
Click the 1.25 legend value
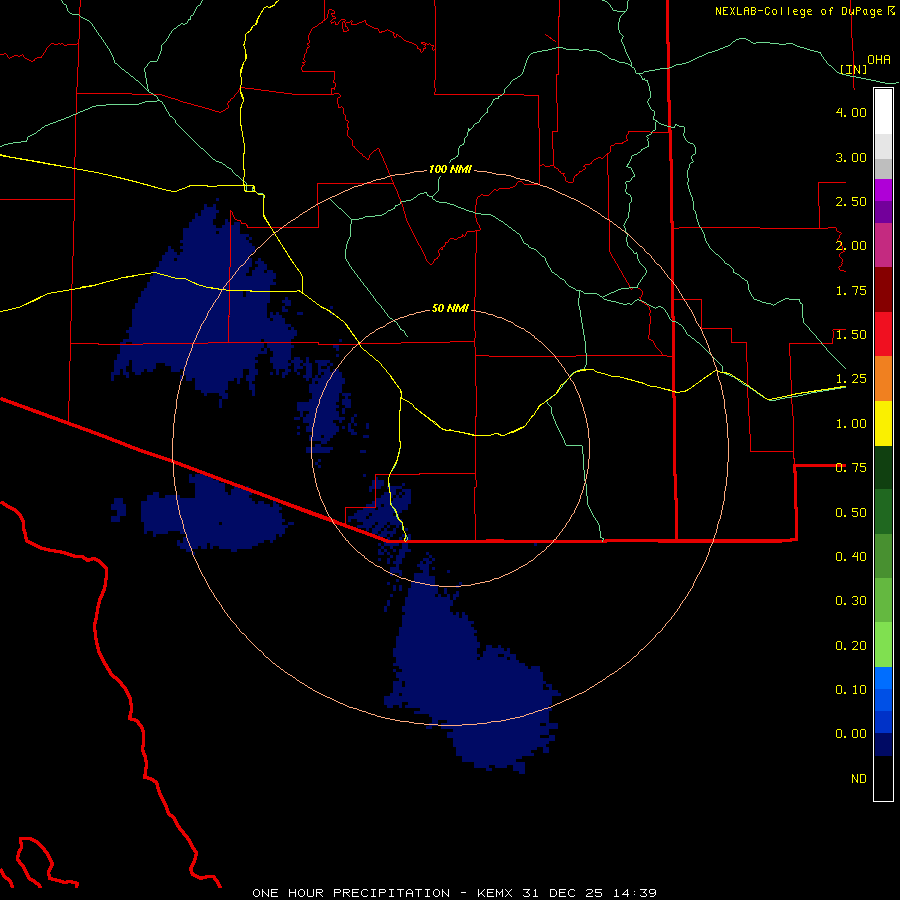tap(851, 379)
